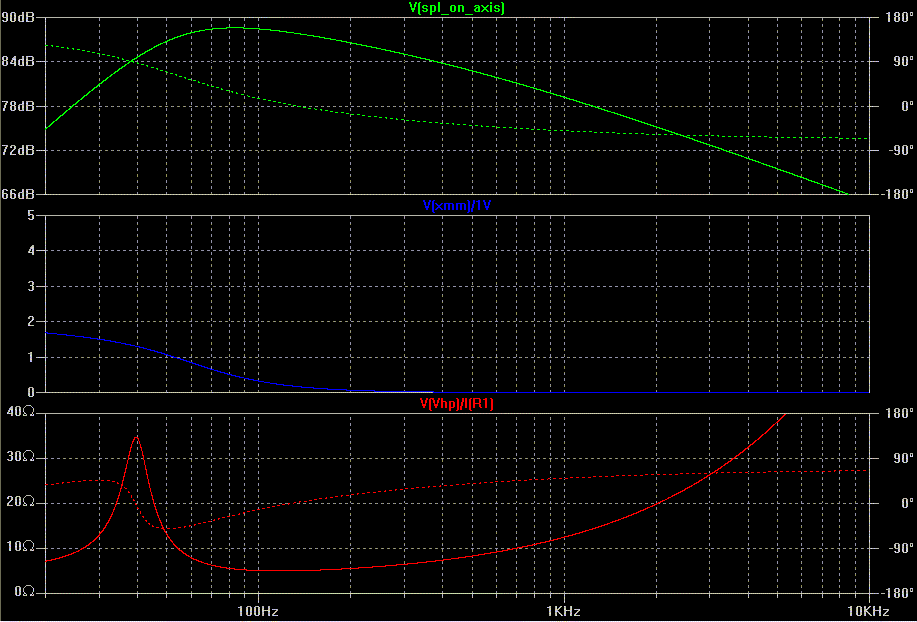
Task: Click the 40Ω label on impedance axis
Action: tap(21, 413)
